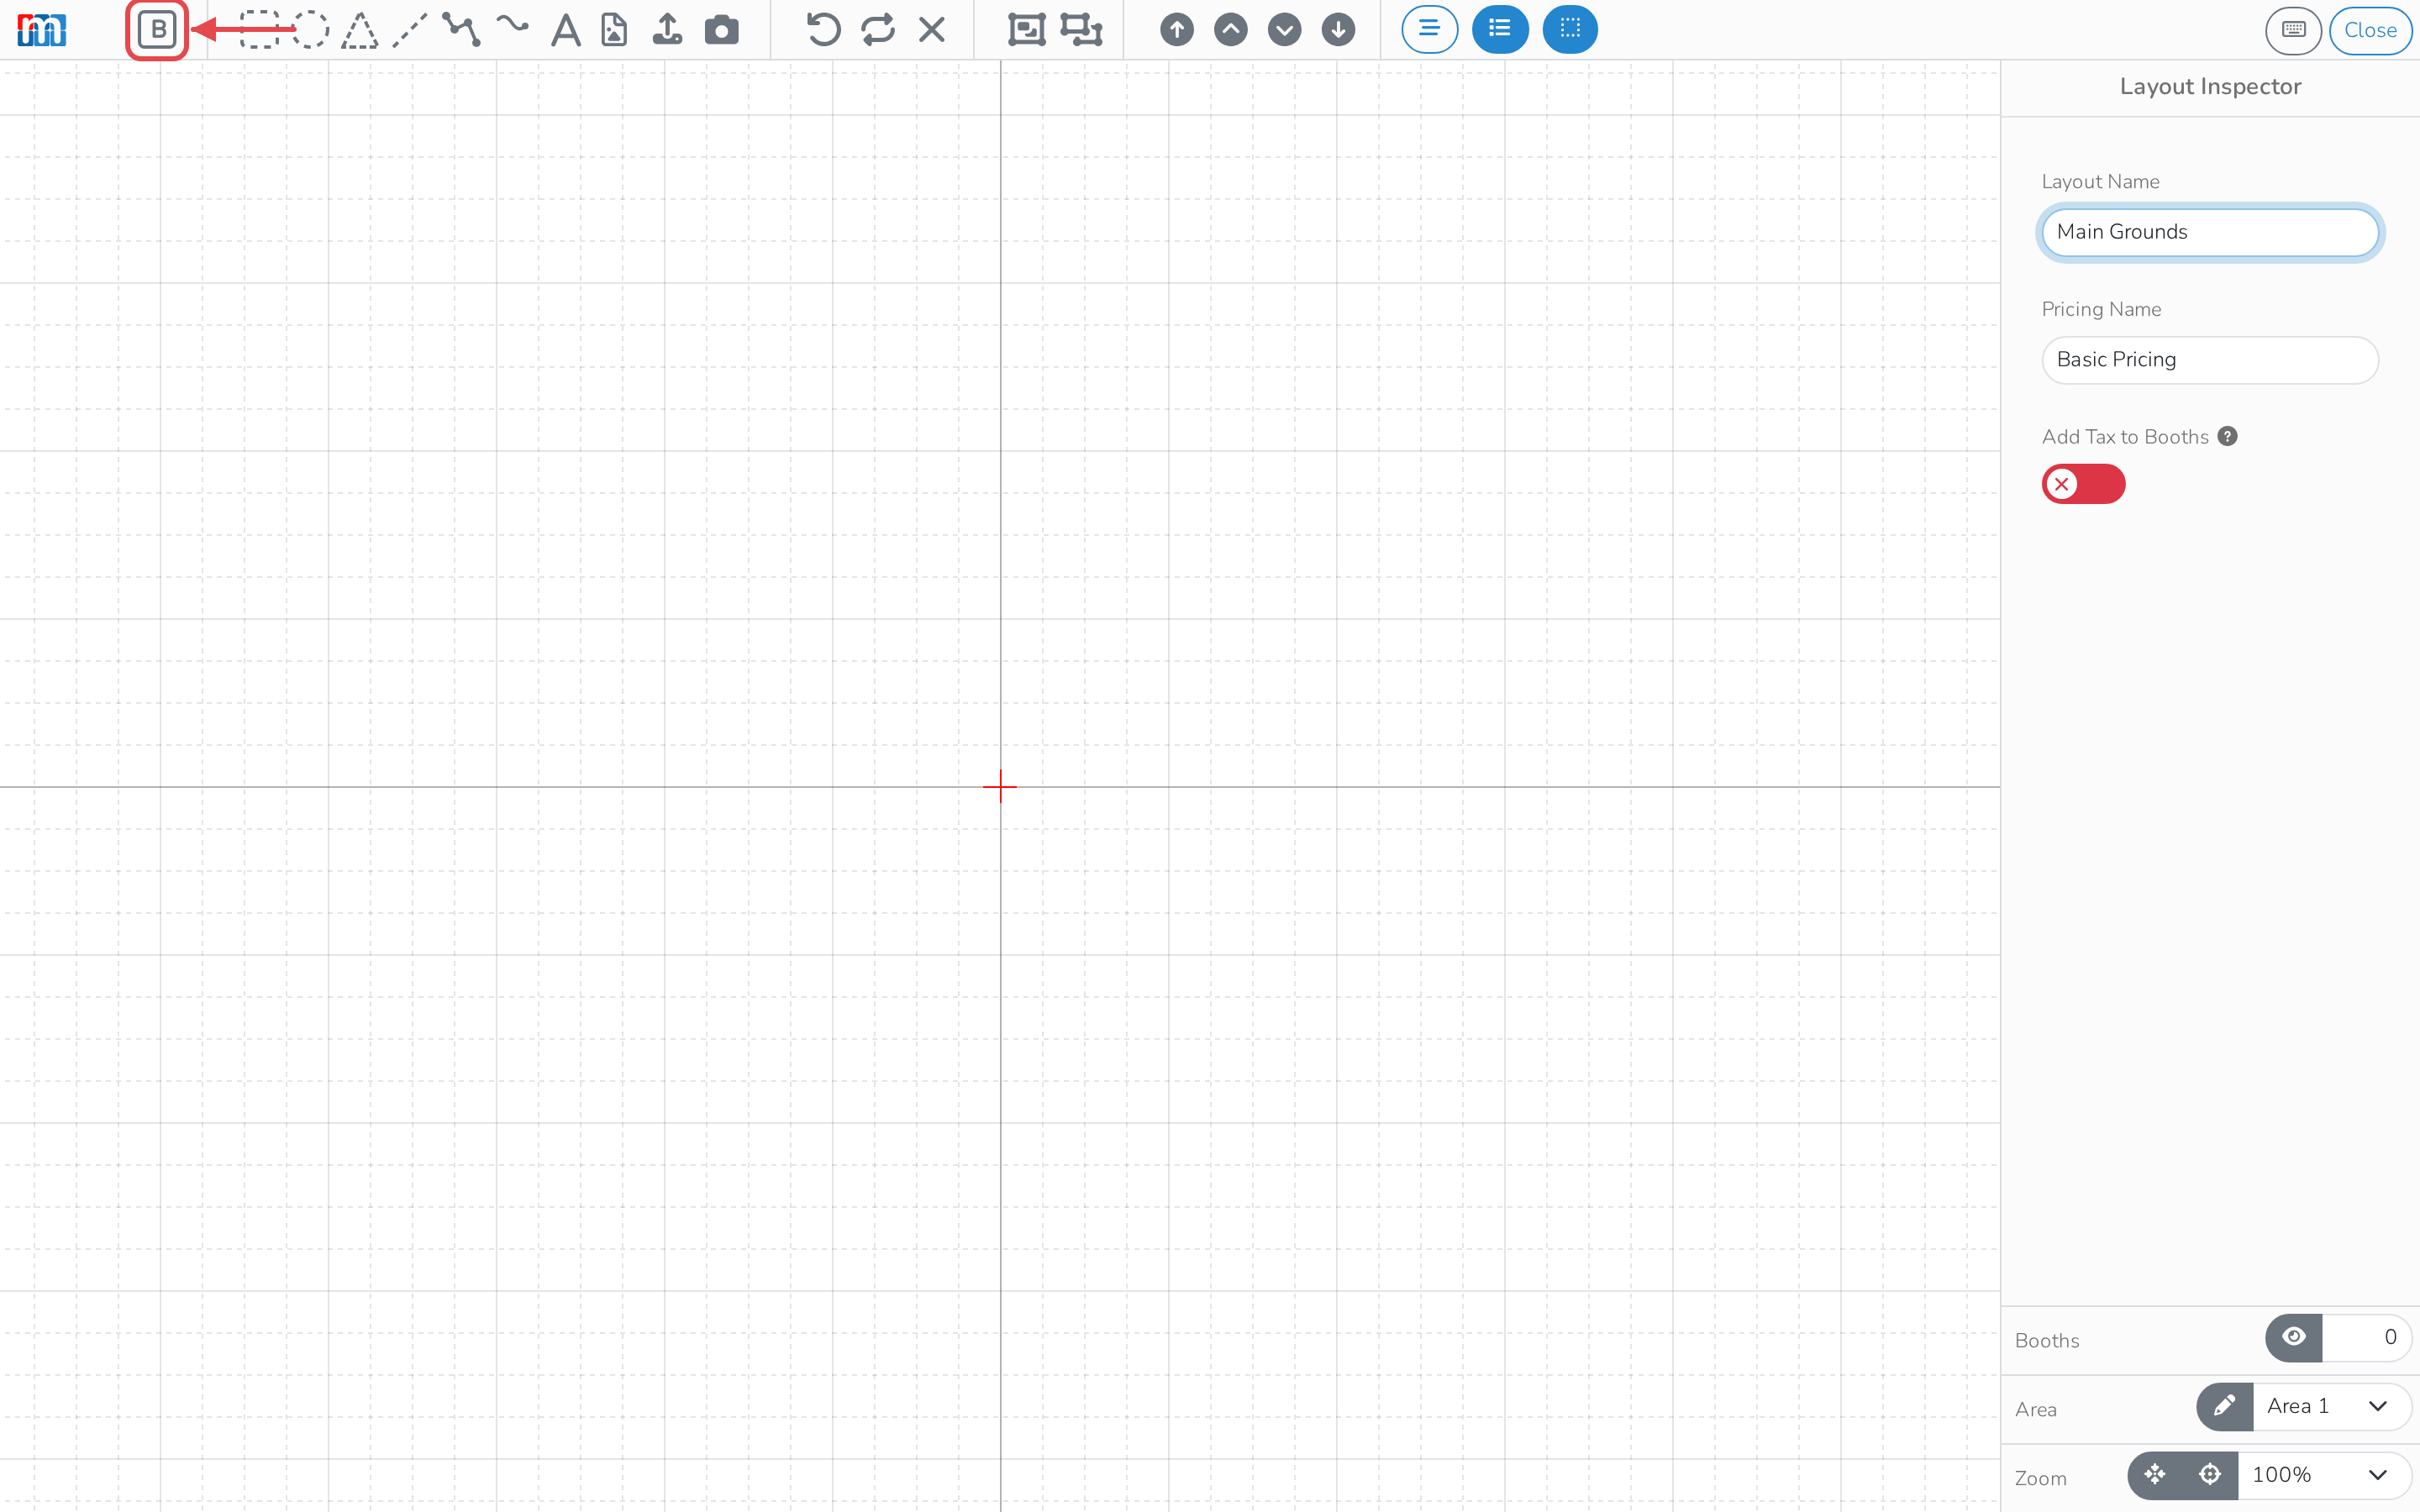The width and height of the screenshot is (2420, 1512).
Task: Click the Pricing Name input field
Action: click(x=2210, y=360)
